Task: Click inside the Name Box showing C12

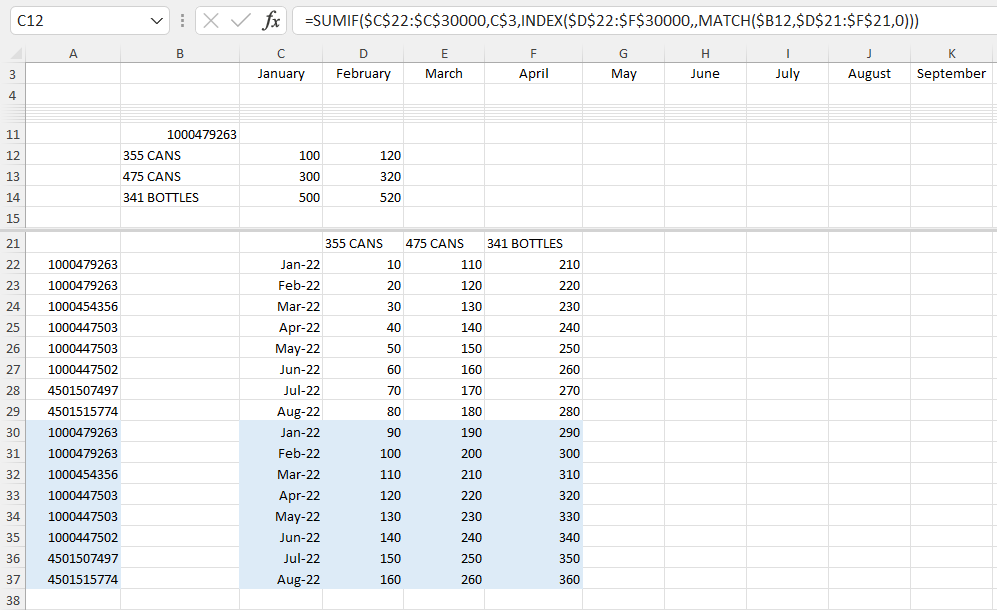Action: pos(79,21)
